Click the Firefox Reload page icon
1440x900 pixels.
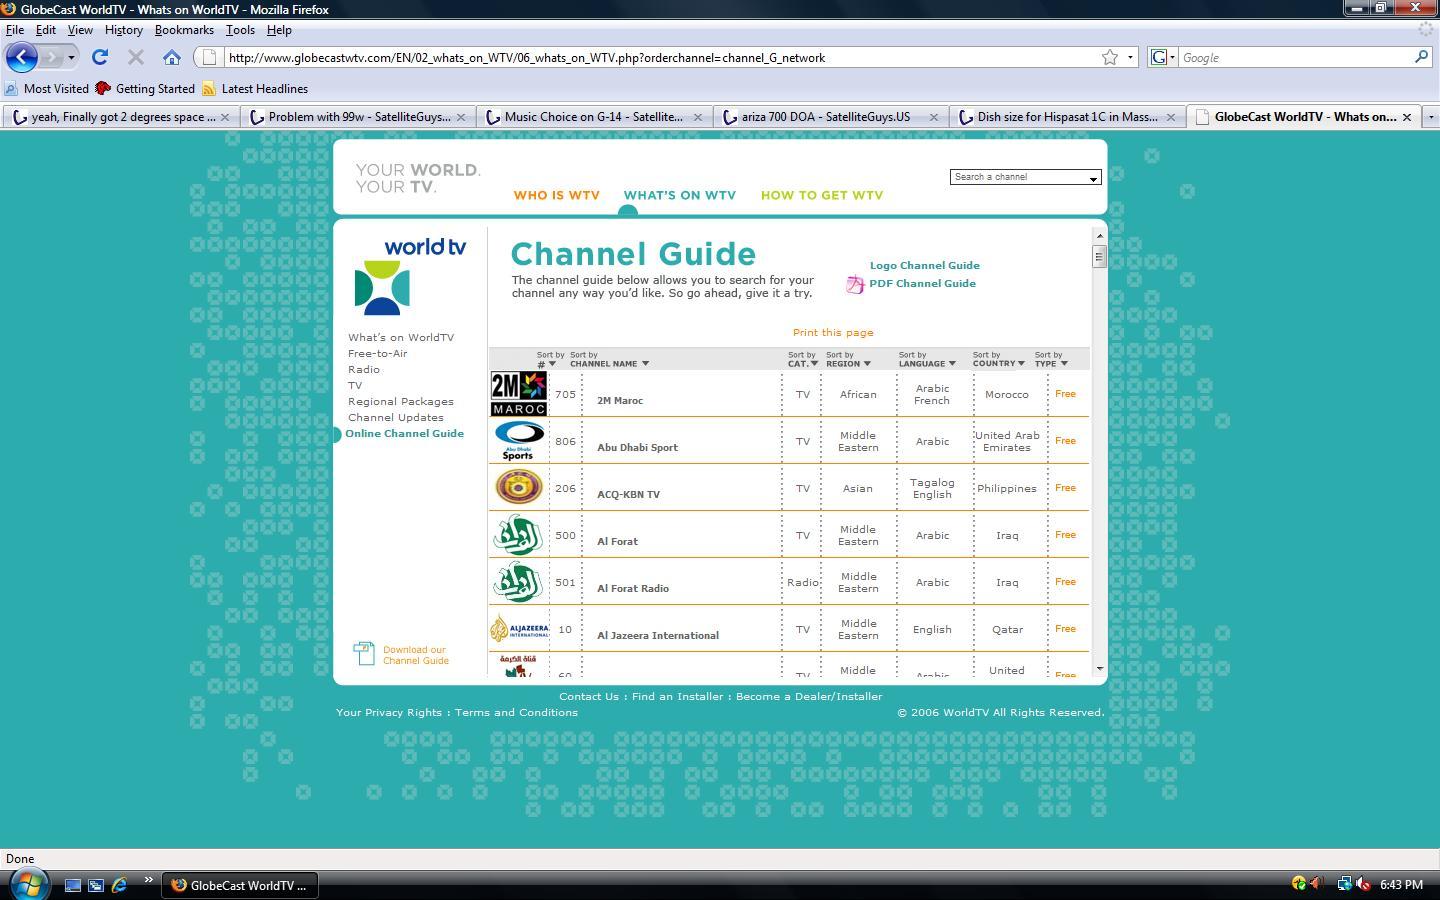(x=100, y=57)
